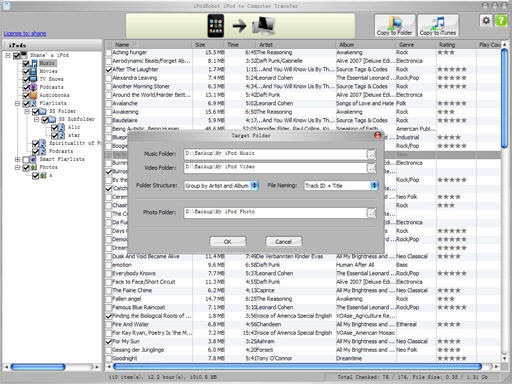
Task: Collapse the SS Subfolder node
Action: 36,119
